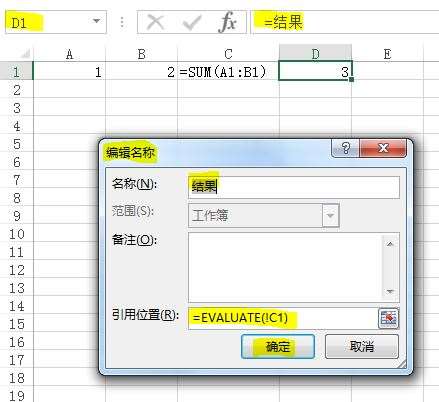Select row 3 header
The image size is (439, 402).
coord(17,108)
